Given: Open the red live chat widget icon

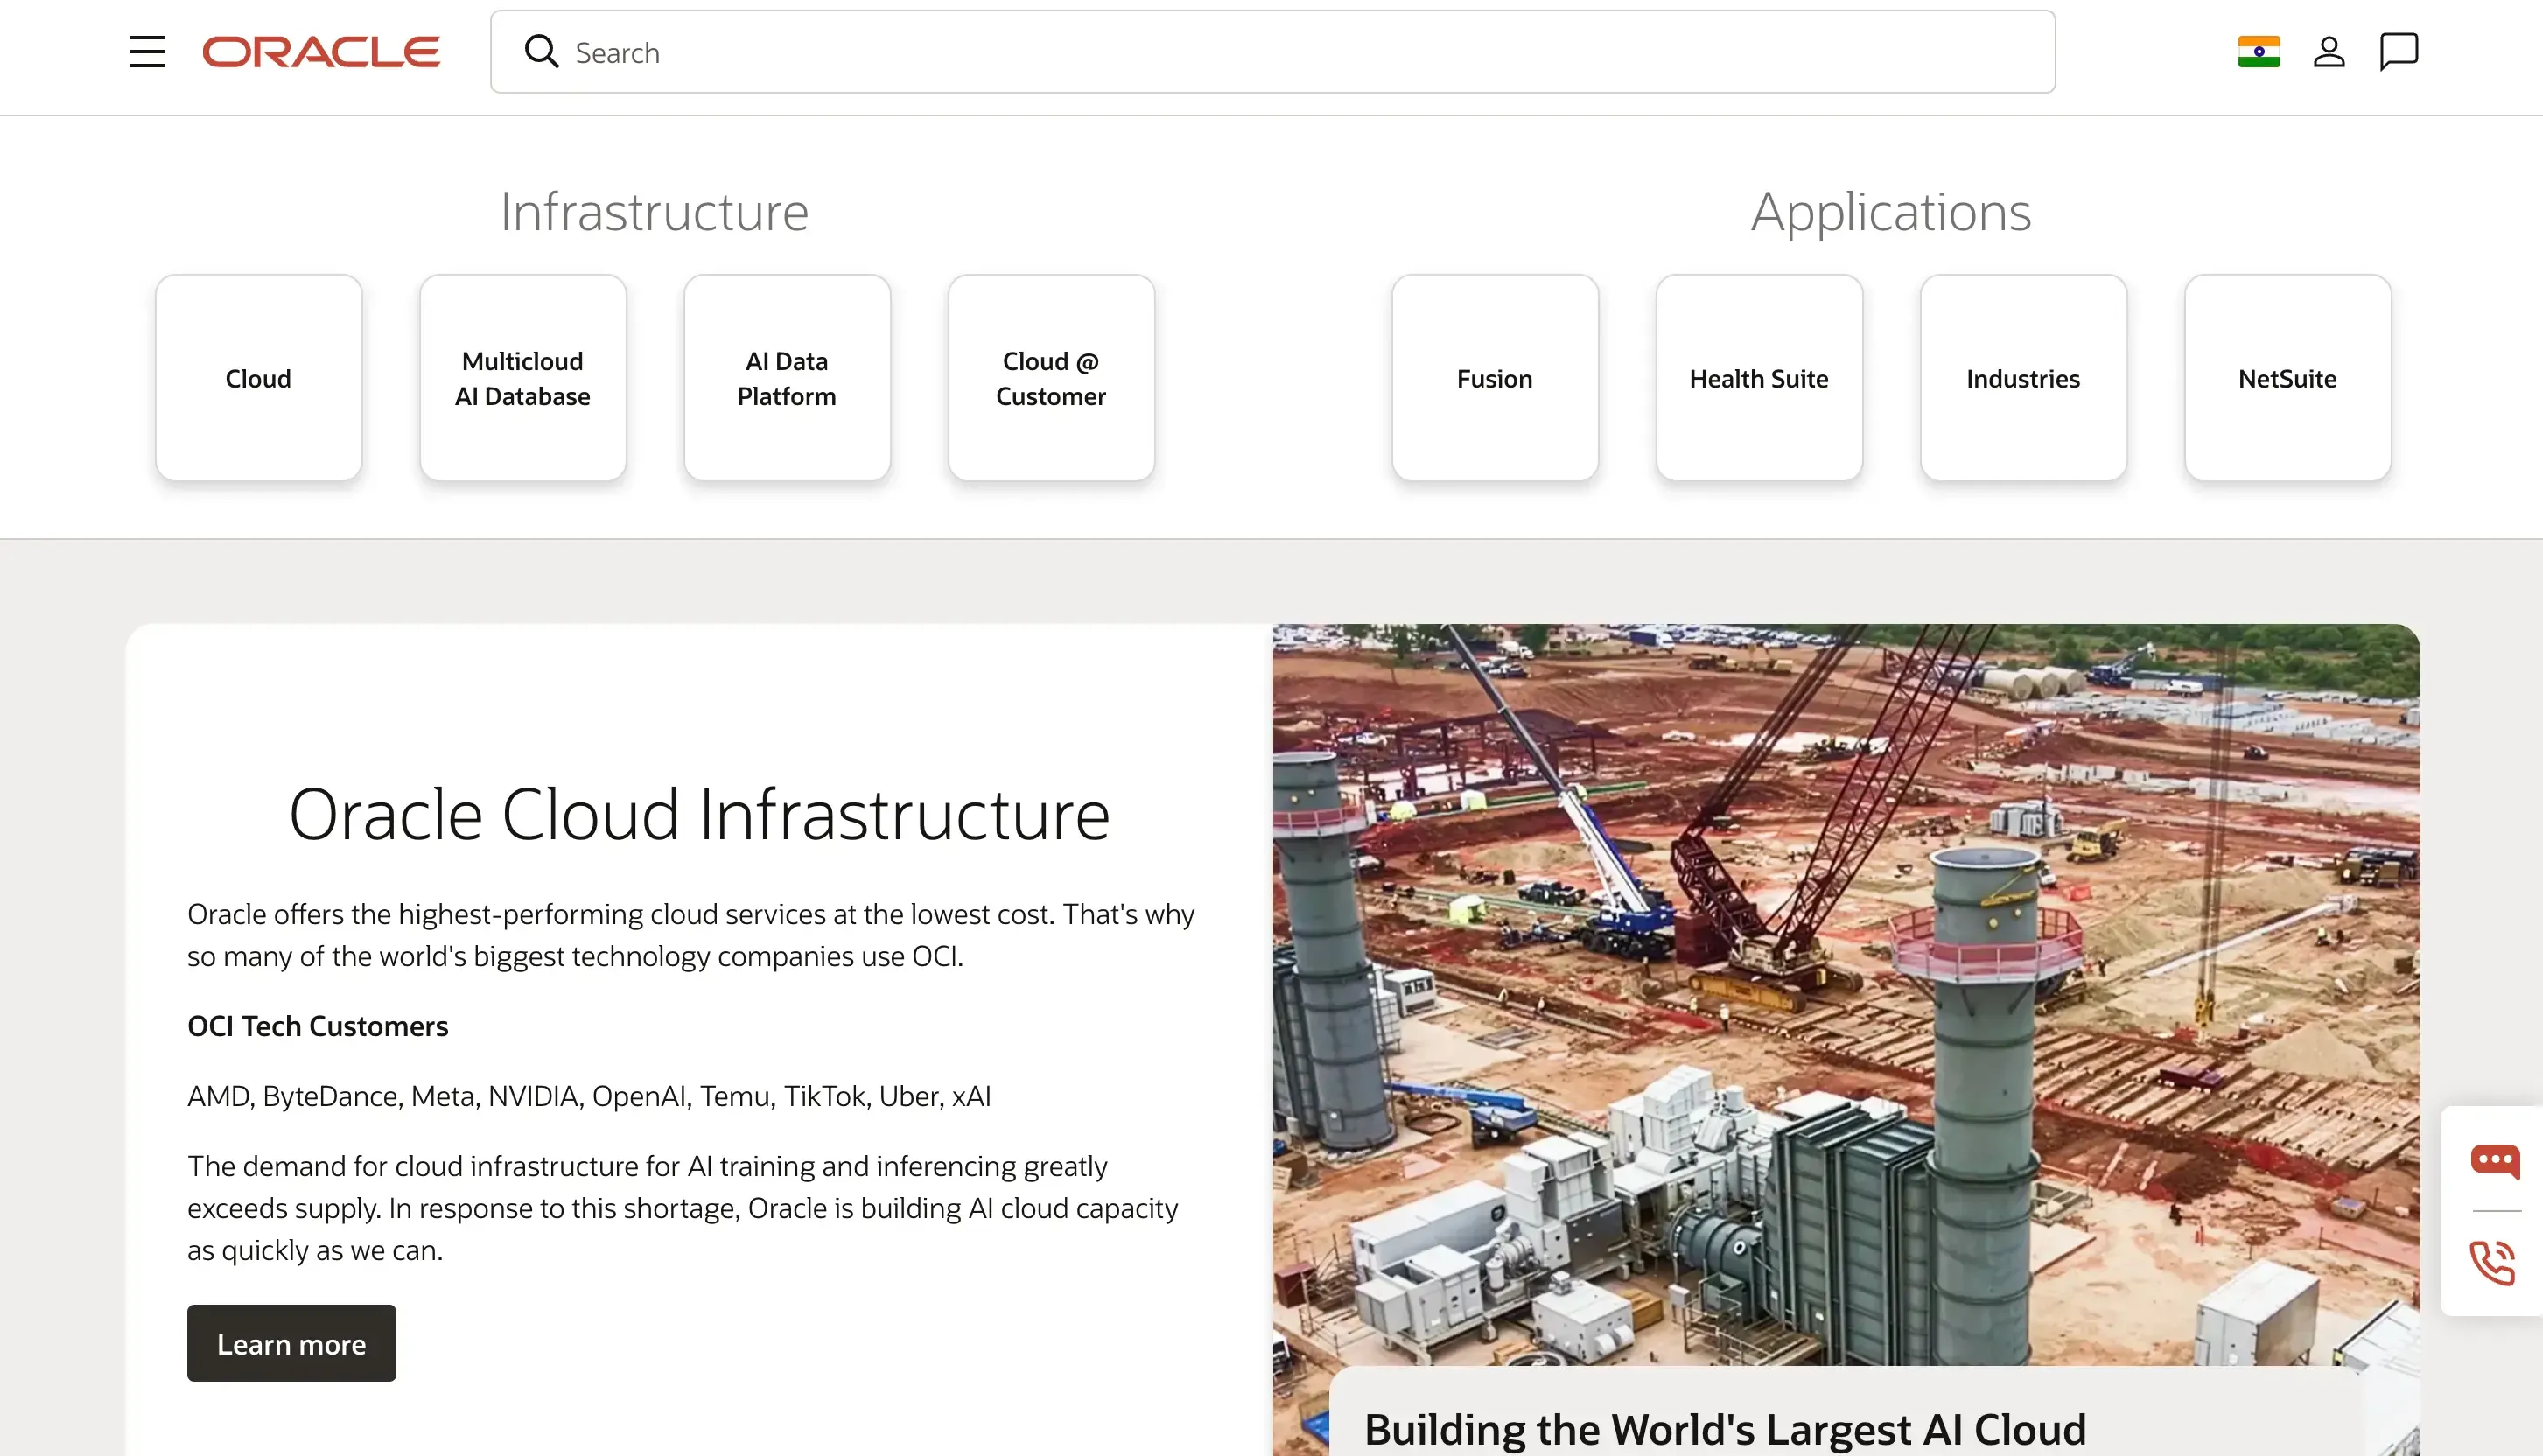Looking at the screenshot, I should click(2494, 1161).
